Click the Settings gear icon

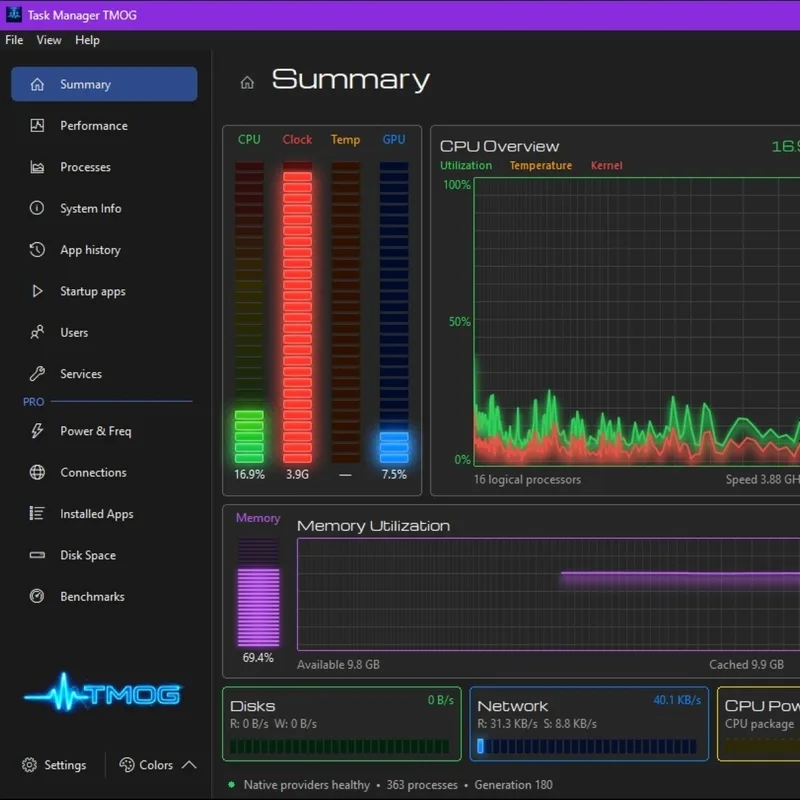tap(30, 765)
